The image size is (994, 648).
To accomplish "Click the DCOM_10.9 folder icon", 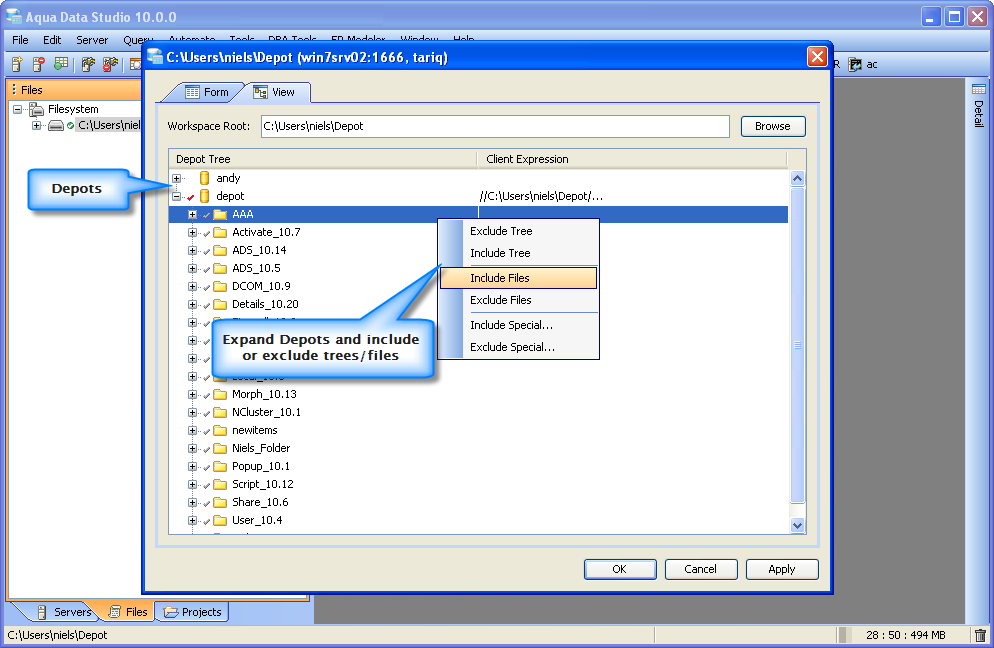I will coord(220,286).
